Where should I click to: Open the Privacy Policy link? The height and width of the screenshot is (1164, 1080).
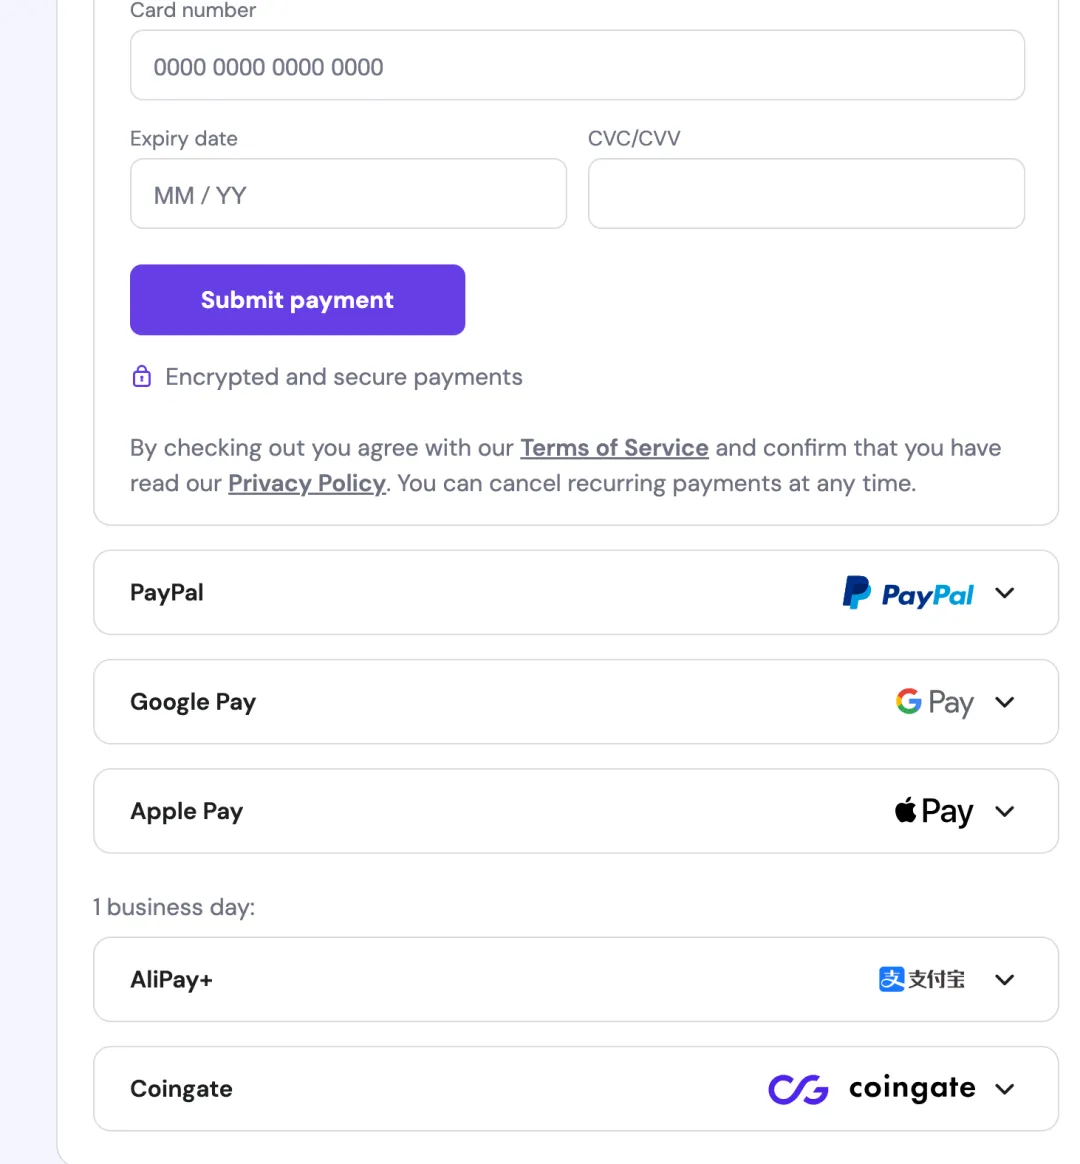307,484
